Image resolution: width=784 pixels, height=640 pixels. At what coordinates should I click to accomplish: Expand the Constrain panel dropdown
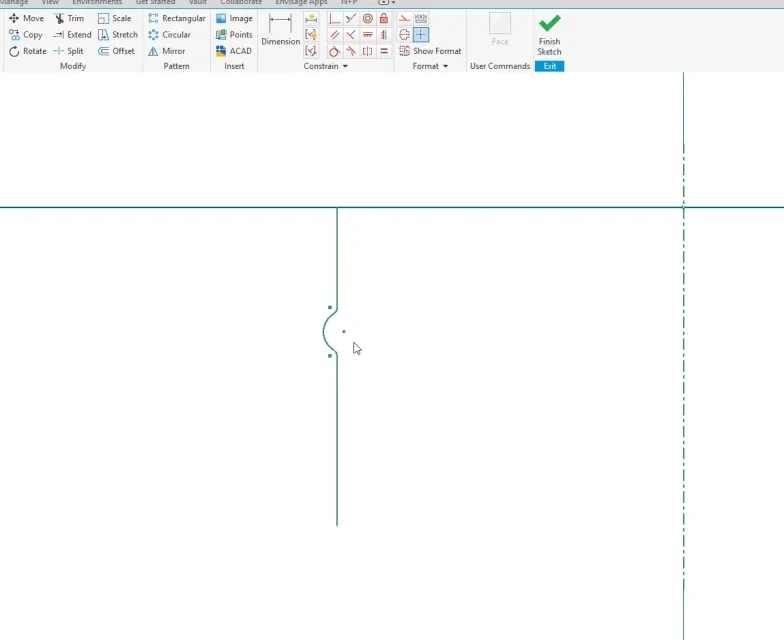[345, 66]
